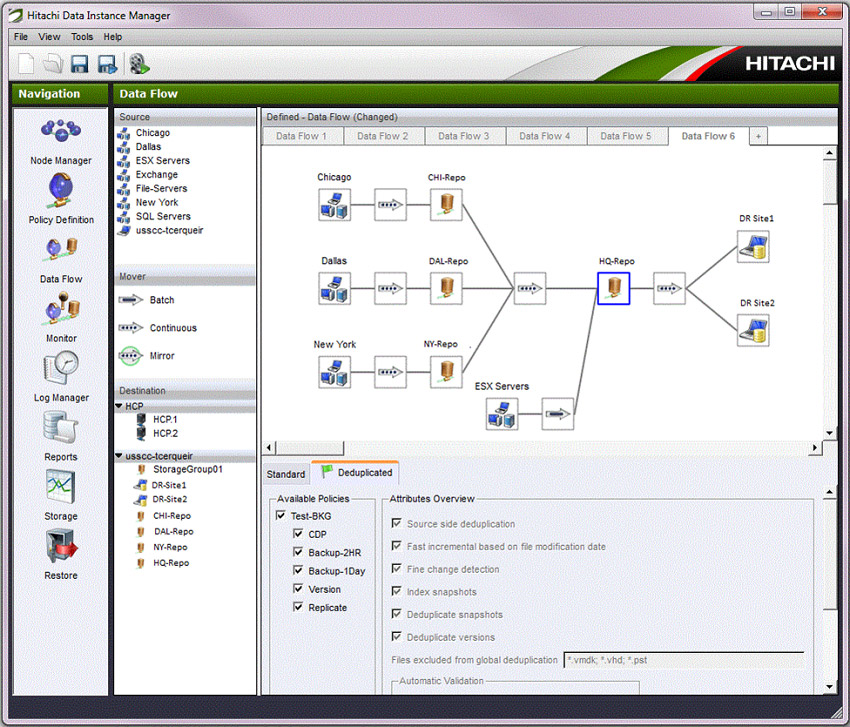This screenshot has width=850, height=727.
Task: Switch to the Data Flow 5 tab
Action: coord(626,136)
